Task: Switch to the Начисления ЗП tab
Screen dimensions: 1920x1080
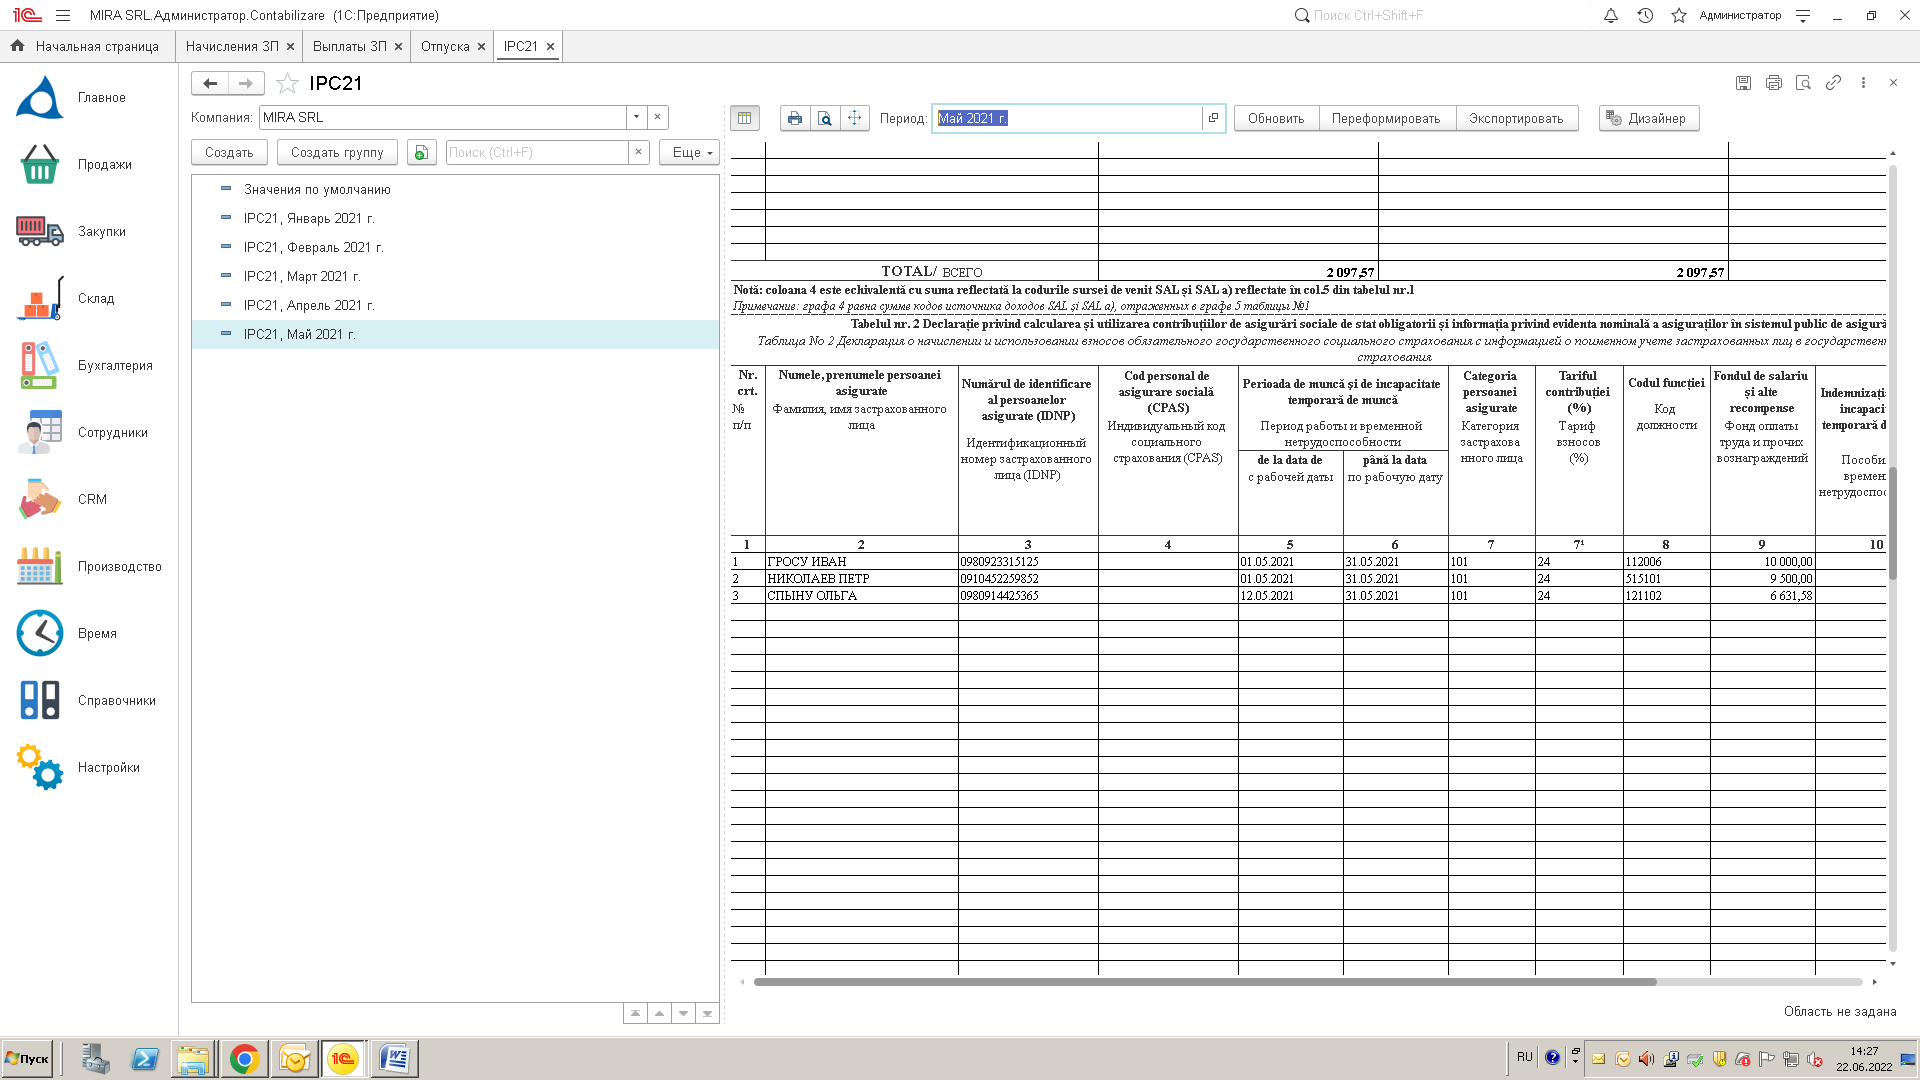Action: pyautogui.click(x=231, y=47)
